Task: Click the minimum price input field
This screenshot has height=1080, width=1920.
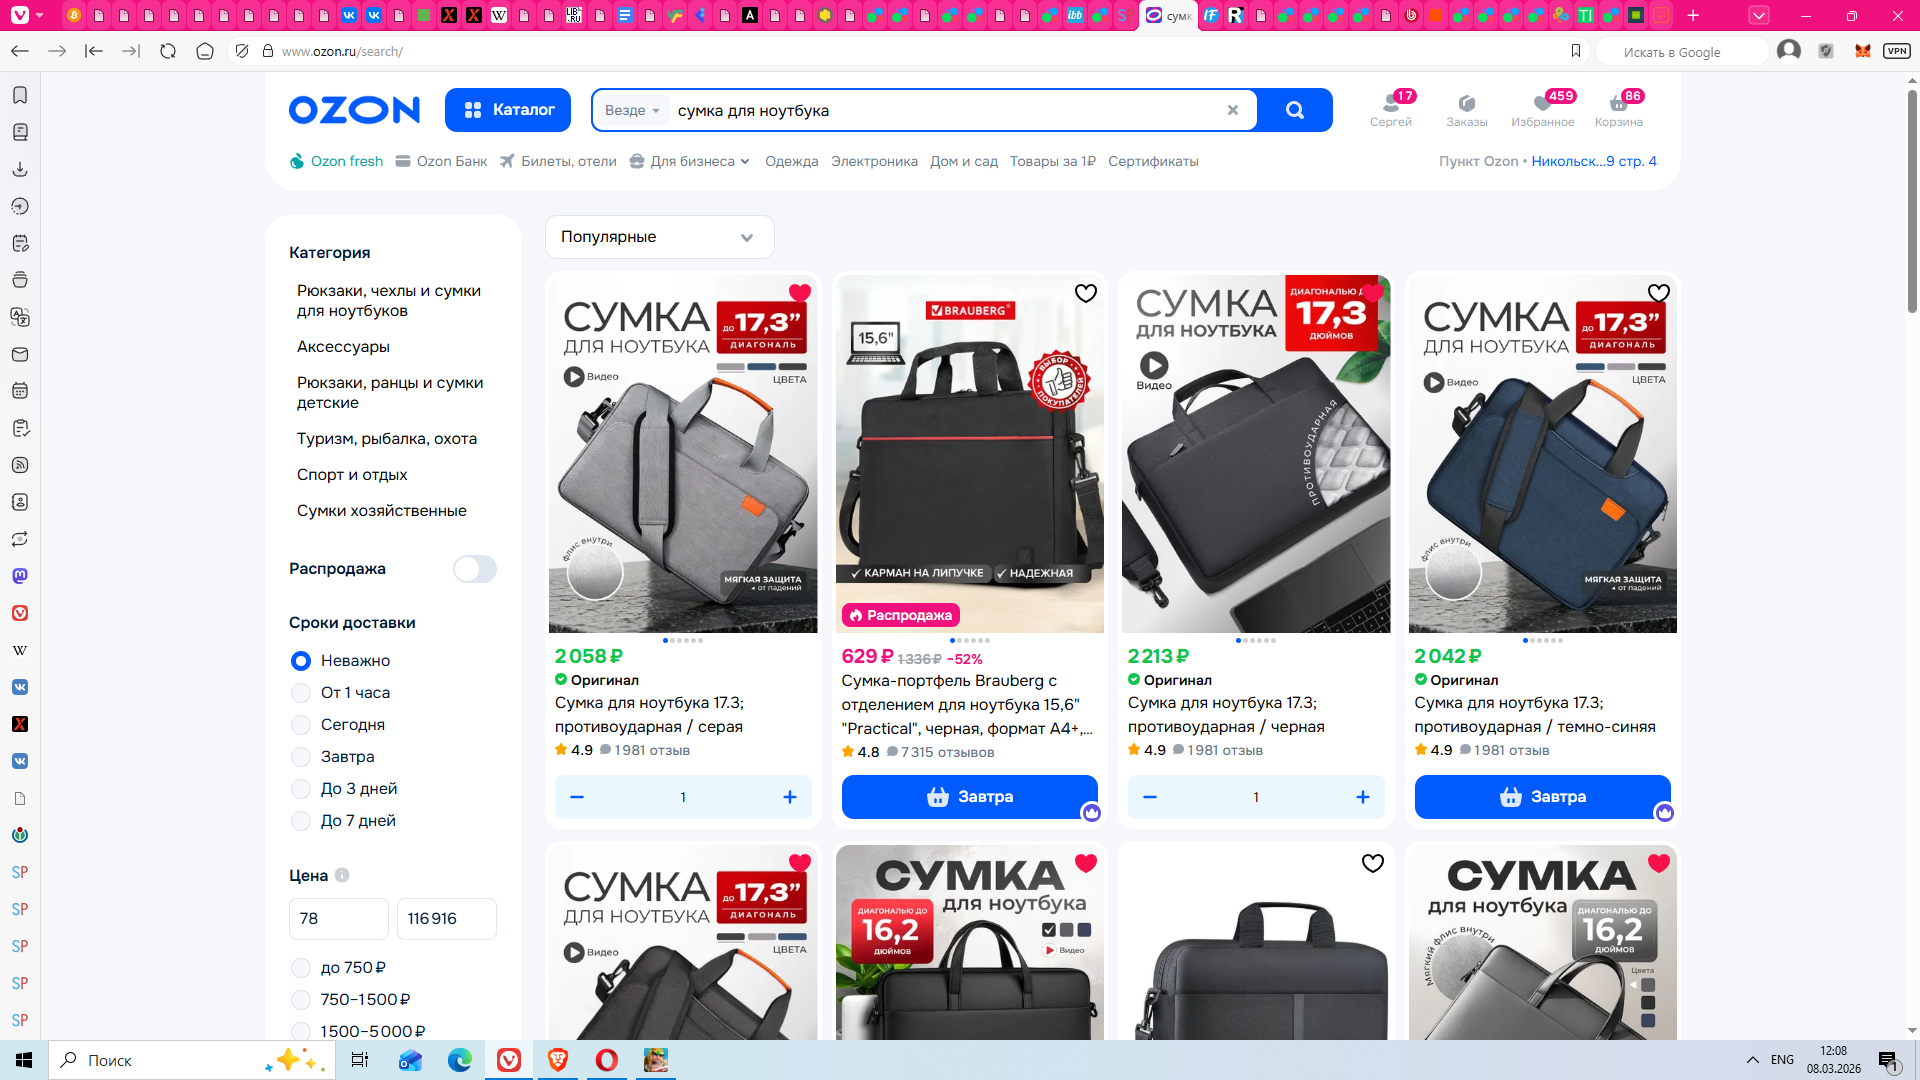Action: 338,918
